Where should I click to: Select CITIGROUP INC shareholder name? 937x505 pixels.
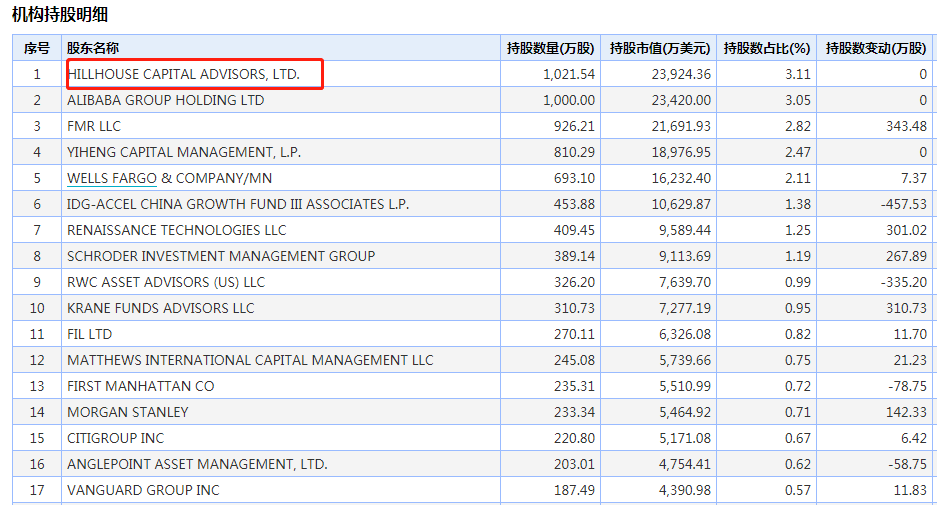[x=115, y=438]
